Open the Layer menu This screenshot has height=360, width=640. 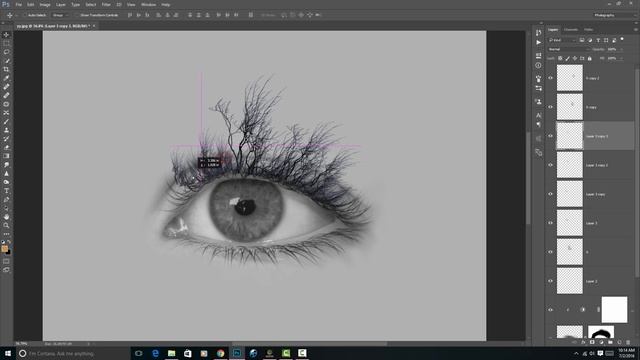coord(61,4)
